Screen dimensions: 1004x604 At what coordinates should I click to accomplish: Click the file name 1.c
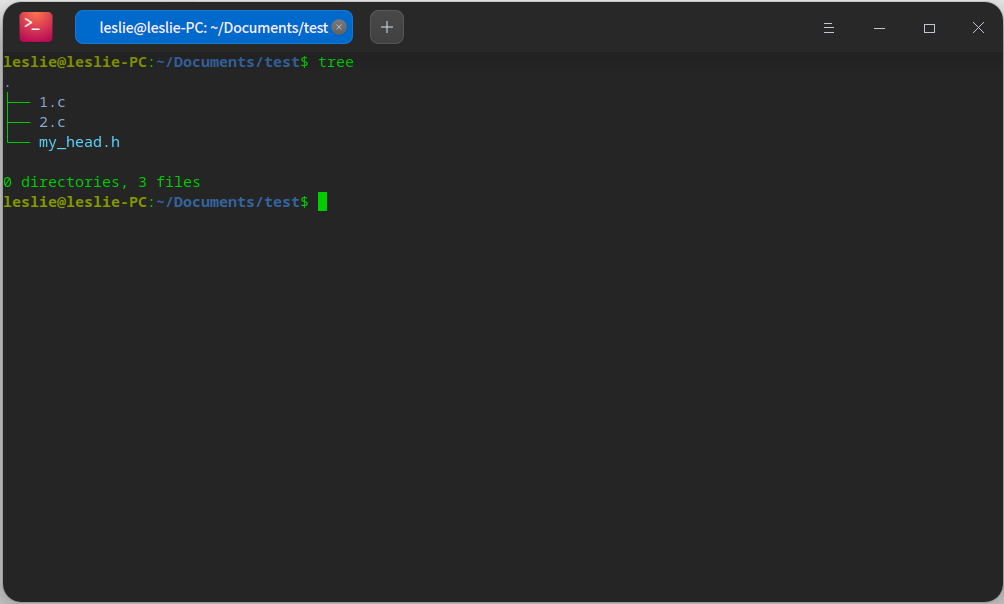pos(52,102)
